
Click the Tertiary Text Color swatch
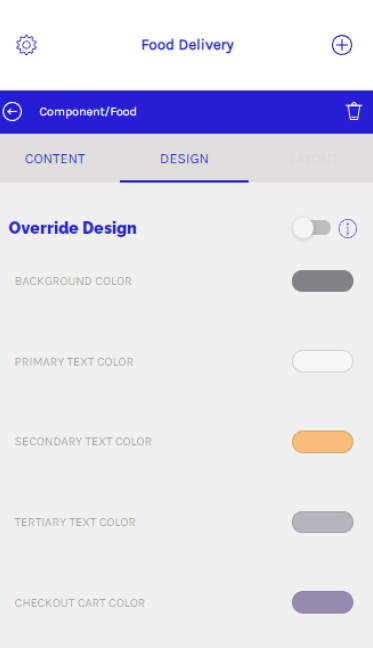click(323, 522)
